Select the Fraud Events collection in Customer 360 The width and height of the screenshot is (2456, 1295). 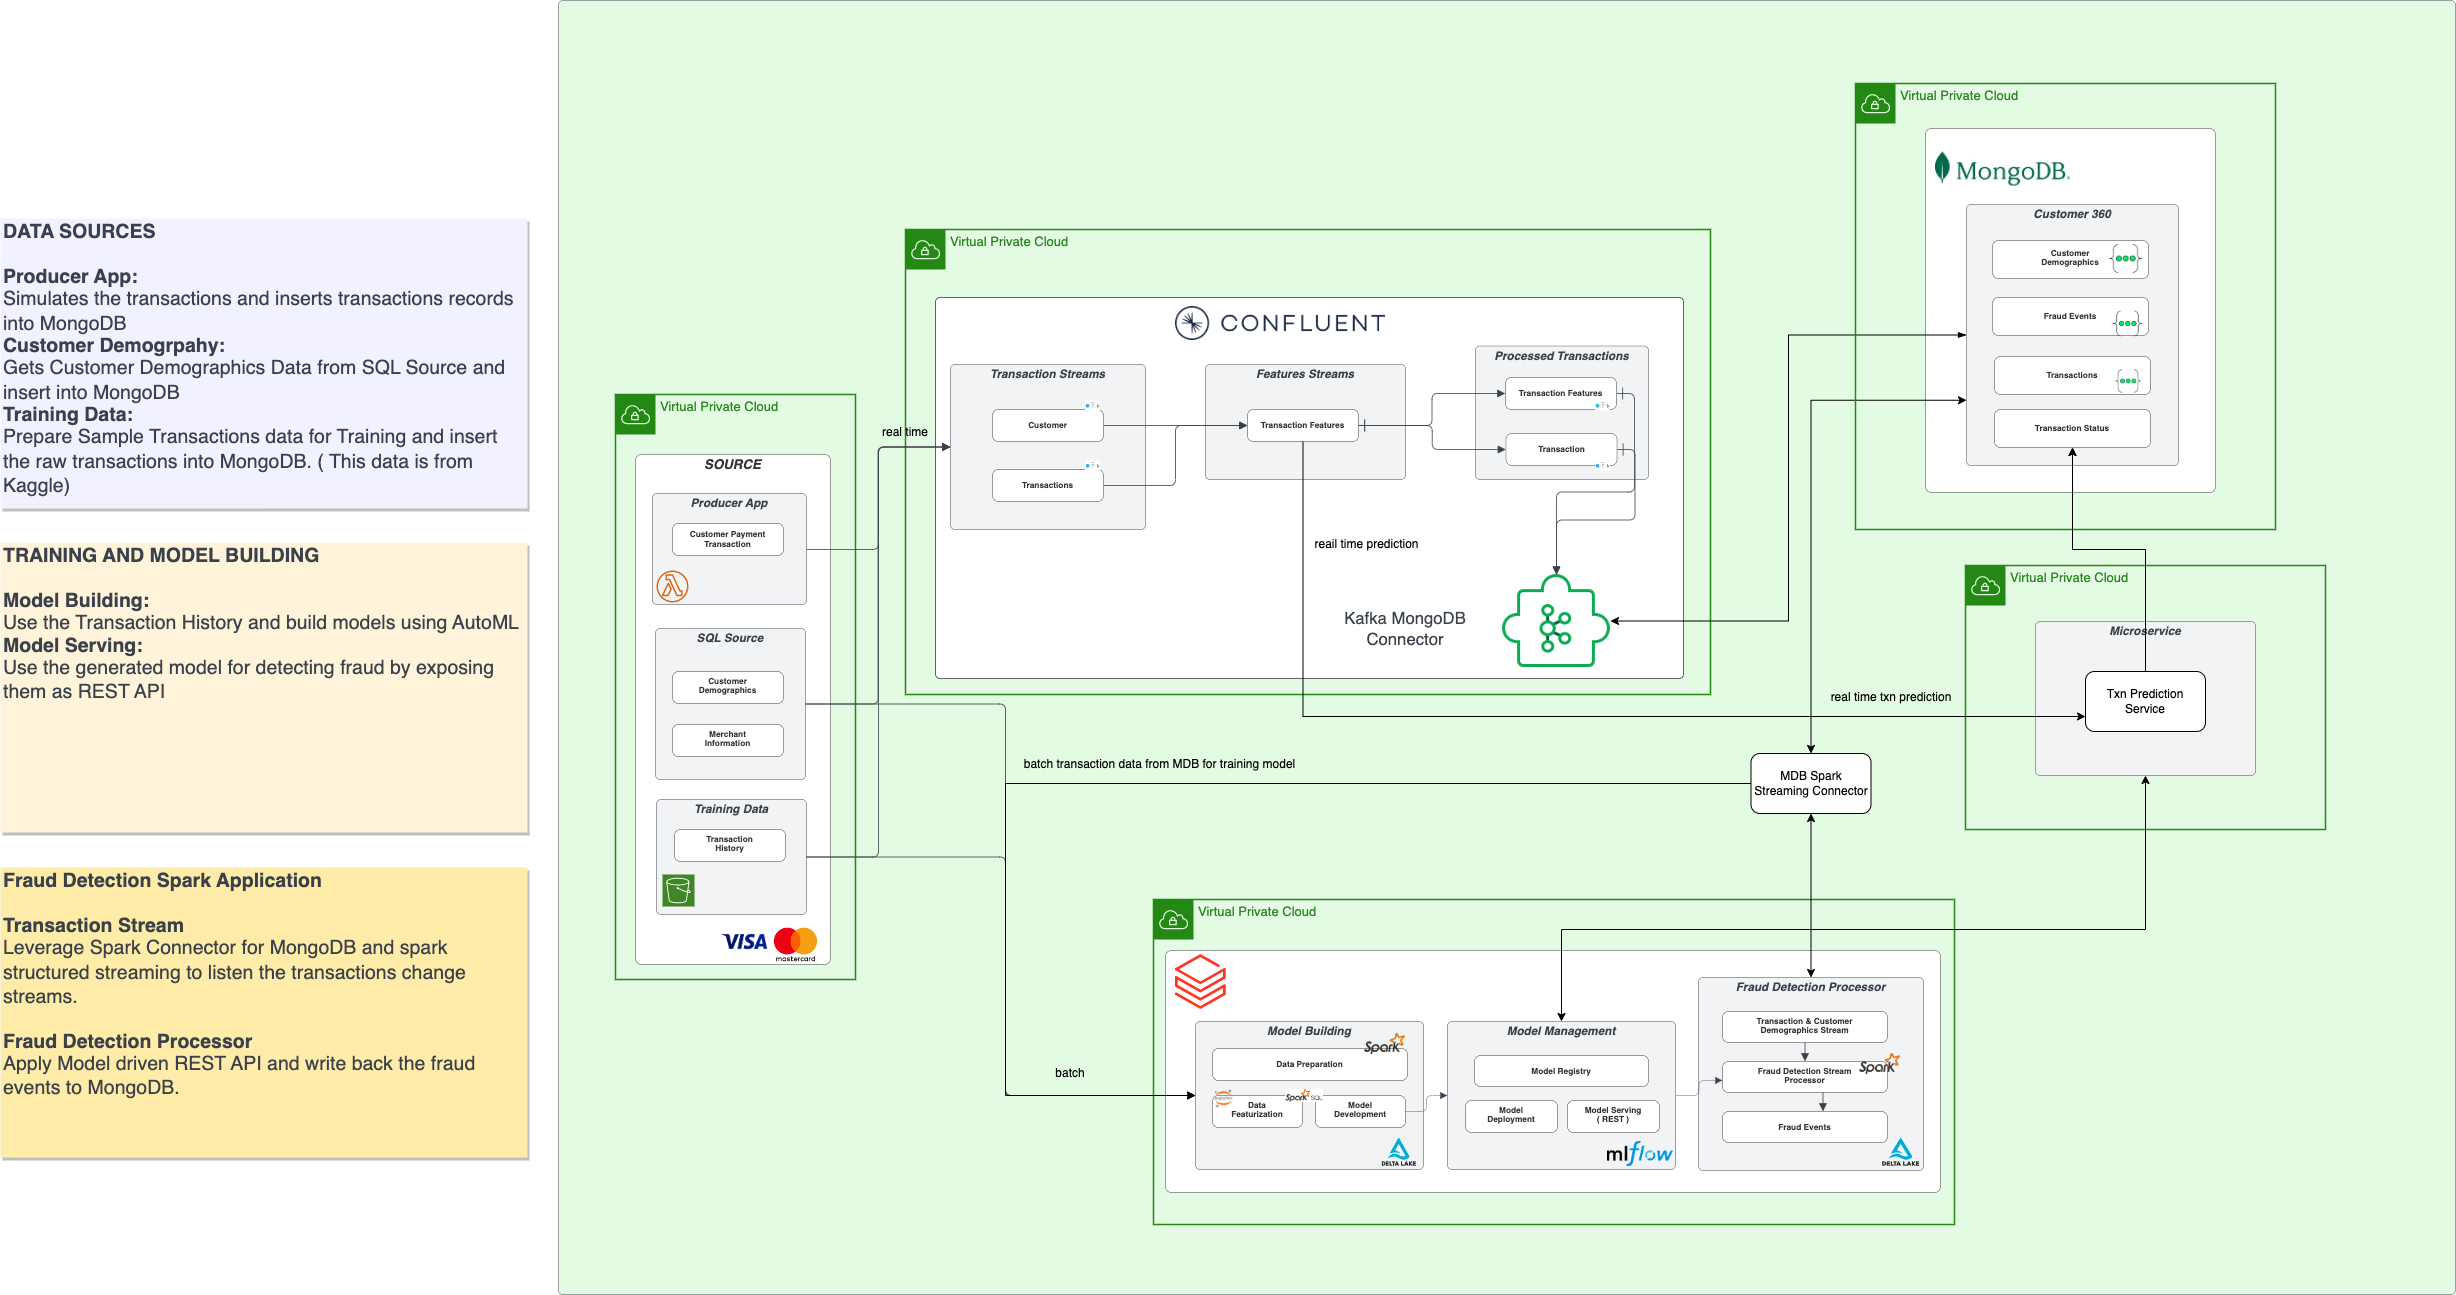click(2069, 316)
